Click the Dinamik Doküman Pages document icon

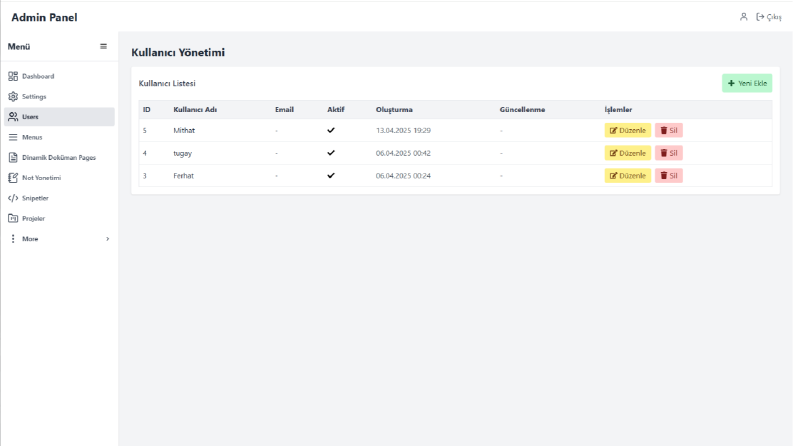pyautogui.click(x=13, y=157)
